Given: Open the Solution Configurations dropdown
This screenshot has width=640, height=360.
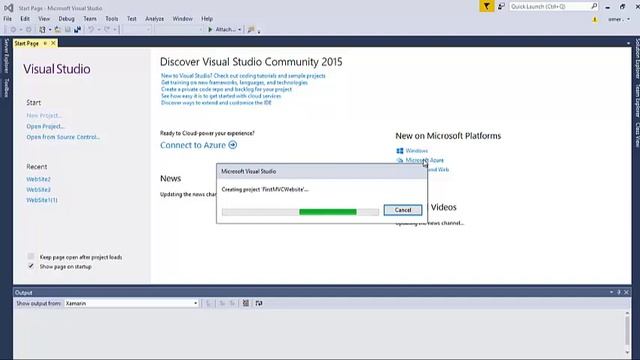Looking at the screenshot, I should [137, 29].
